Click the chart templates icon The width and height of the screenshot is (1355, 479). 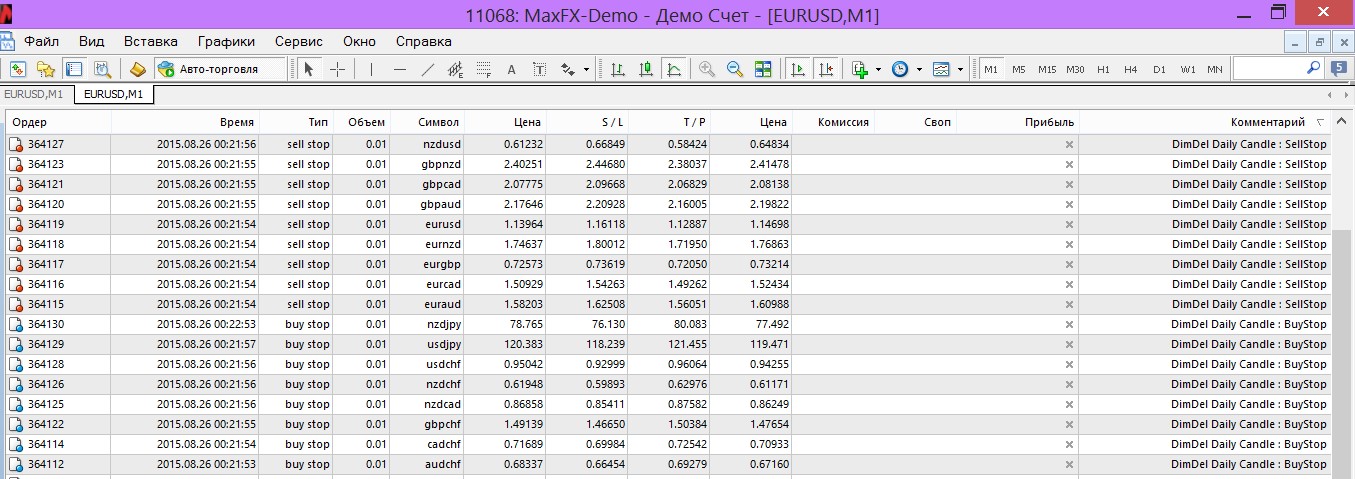[942, 69]
